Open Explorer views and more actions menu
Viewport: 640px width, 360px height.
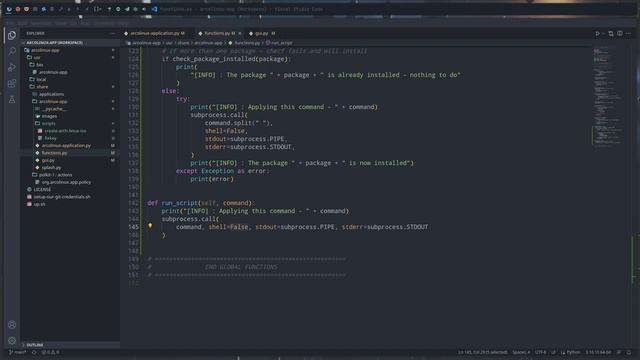point(112,33)
